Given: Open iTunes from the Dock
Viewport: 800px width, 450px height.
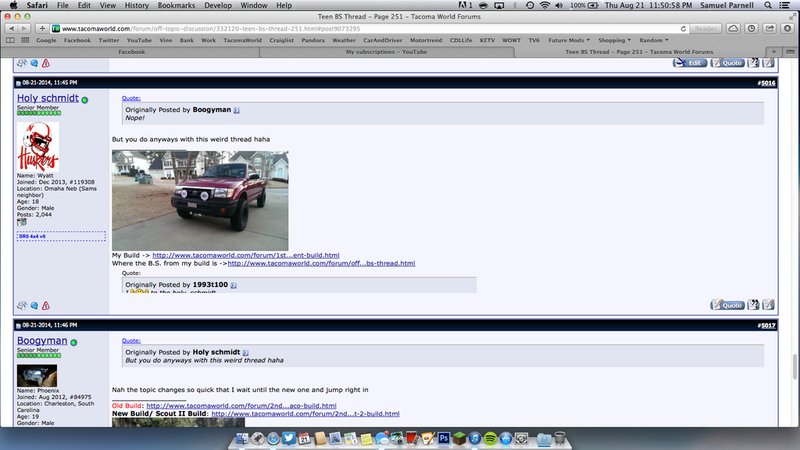Looking at the screenshot, I should (474, 438).
